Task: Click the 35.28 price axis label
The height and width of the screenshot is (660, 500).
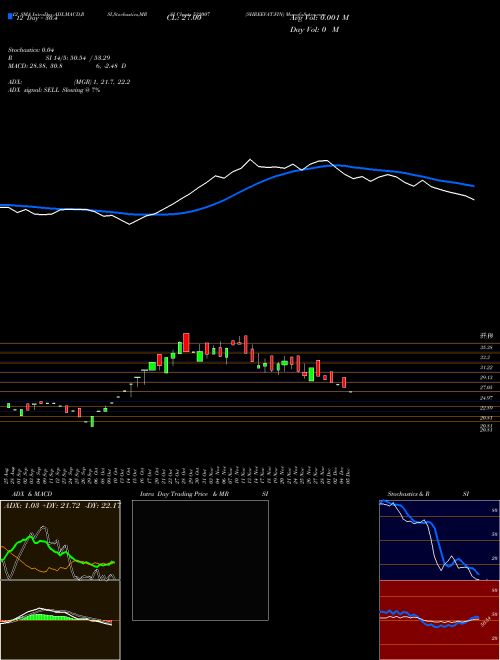Action: pyautogui.click(x=486, y=348)
